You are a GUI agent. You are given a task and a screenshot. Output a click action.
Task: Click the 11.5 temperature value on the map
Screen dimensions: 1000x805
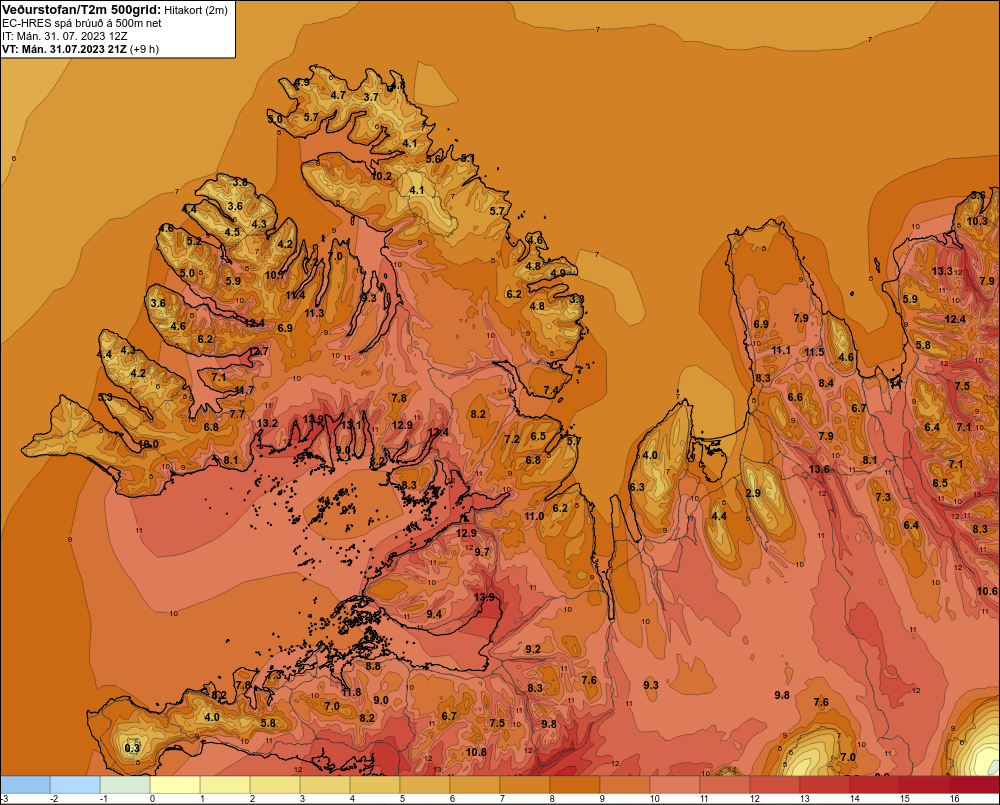coord(814,352)
